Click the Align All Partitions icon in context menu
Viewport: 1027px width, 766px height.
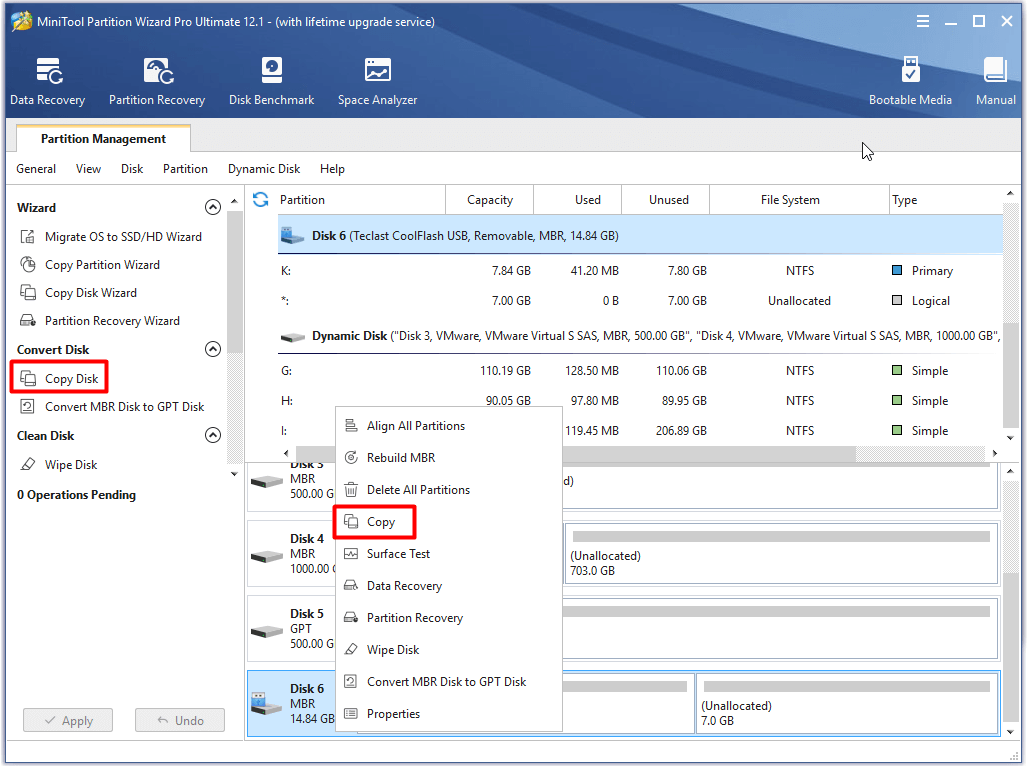351,426
